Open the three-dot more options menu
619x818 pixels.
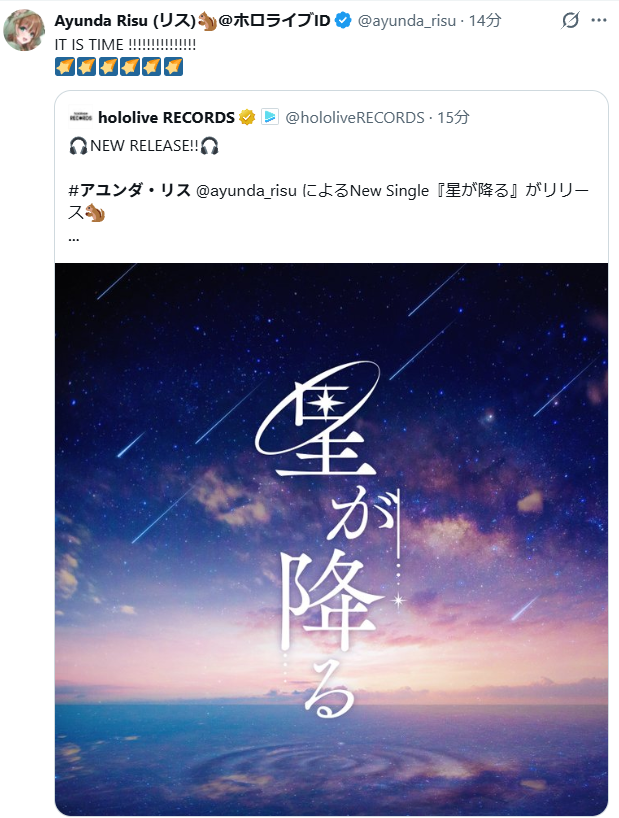tap(599, 20)
